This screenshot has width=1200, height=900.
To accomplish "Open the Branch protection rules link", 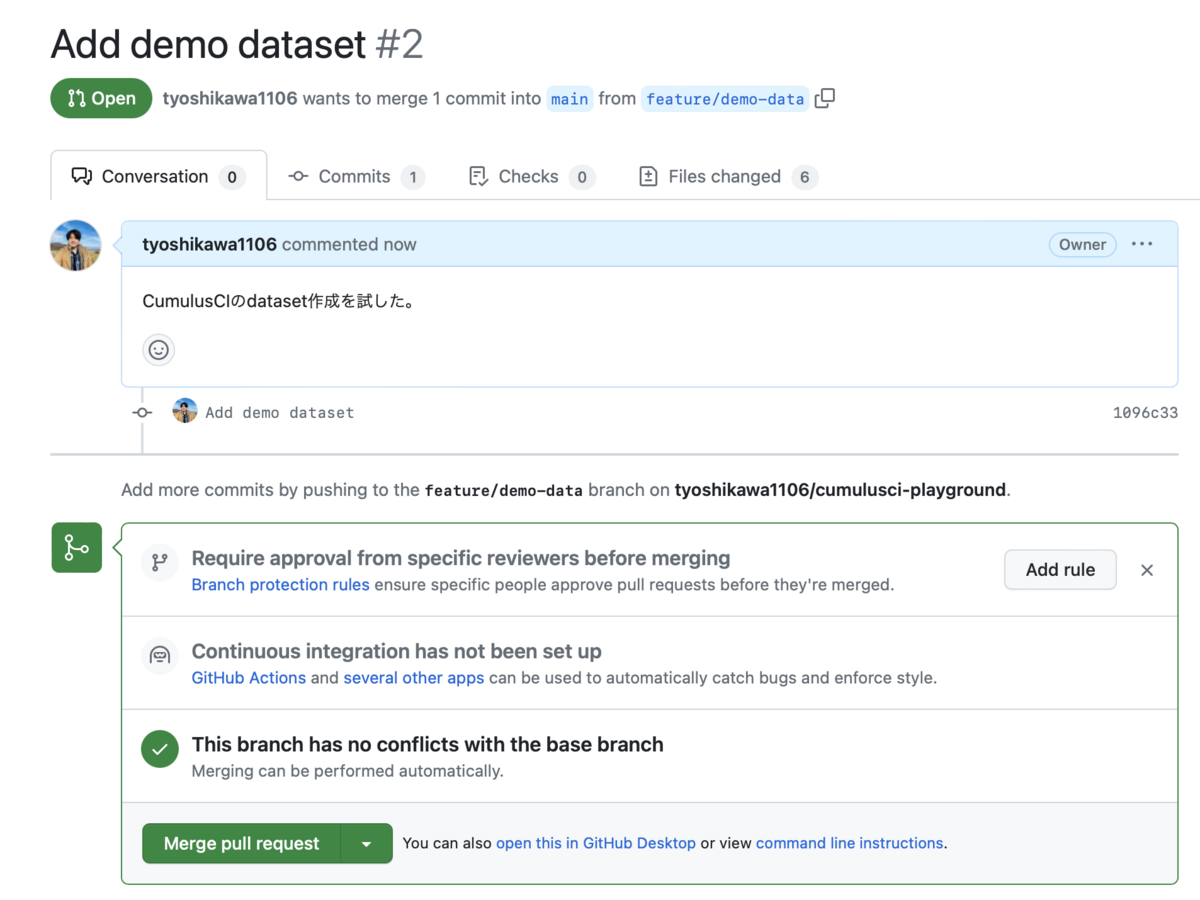I will tap(280, 585).
